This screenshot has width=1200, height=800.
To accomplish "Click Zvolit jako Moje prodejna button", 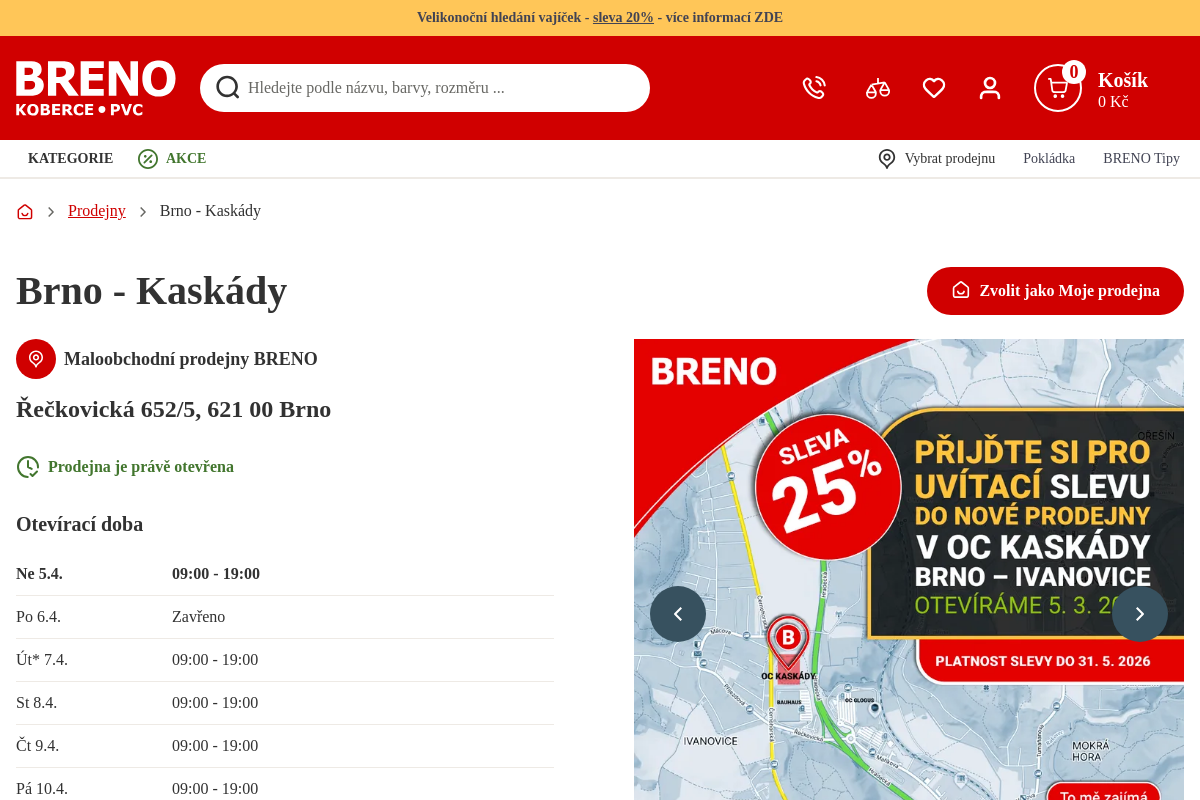I will (1055, 291).
